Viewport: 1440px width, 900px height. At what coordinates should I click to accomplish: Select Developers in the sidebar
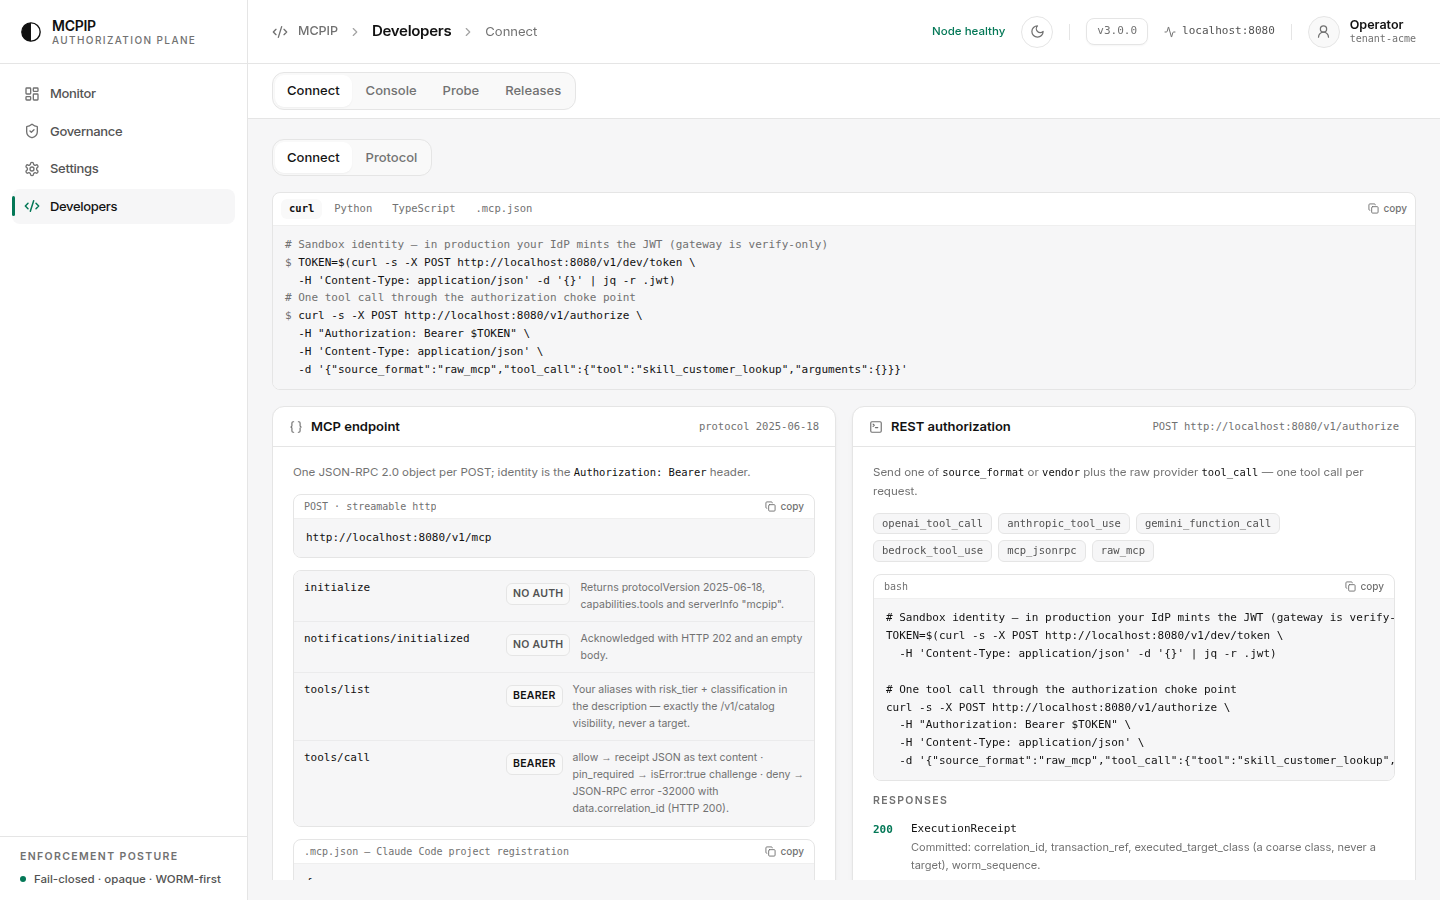click(123, 207)
